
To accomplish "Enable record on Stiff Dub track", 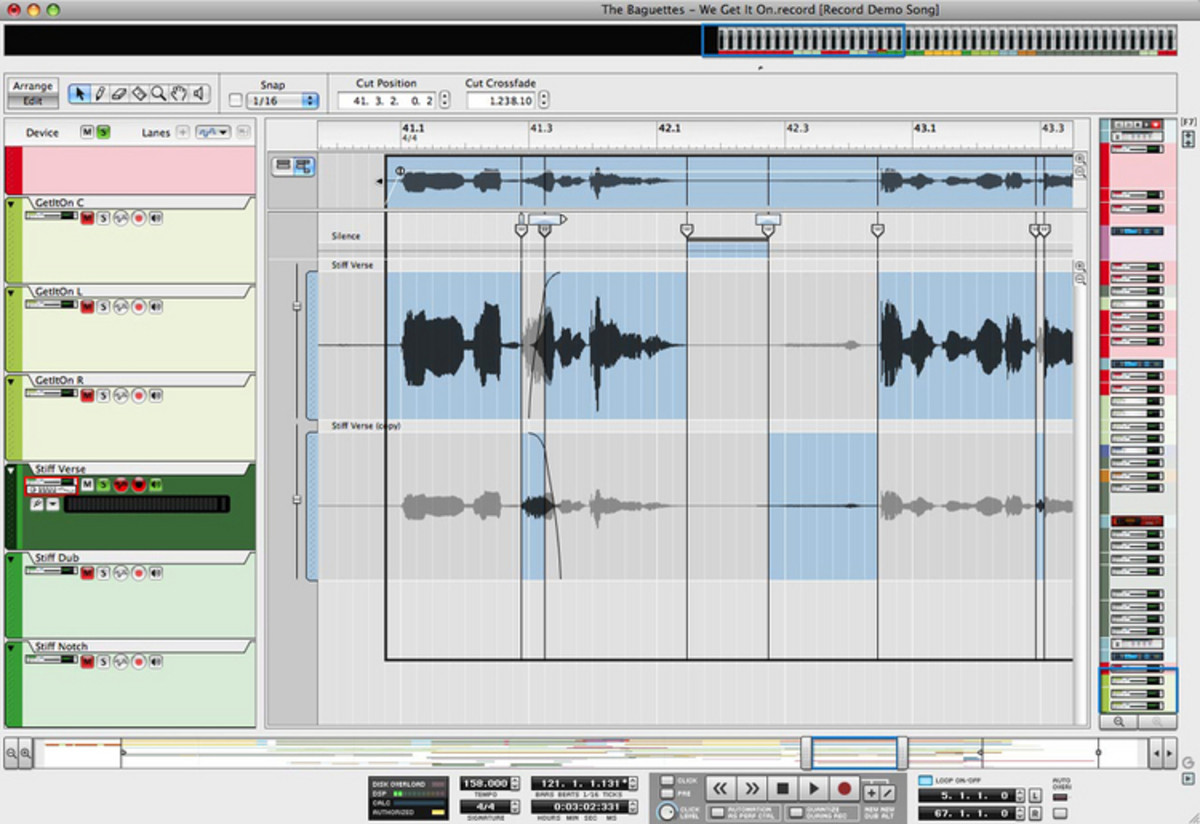I will click(139, 573).
